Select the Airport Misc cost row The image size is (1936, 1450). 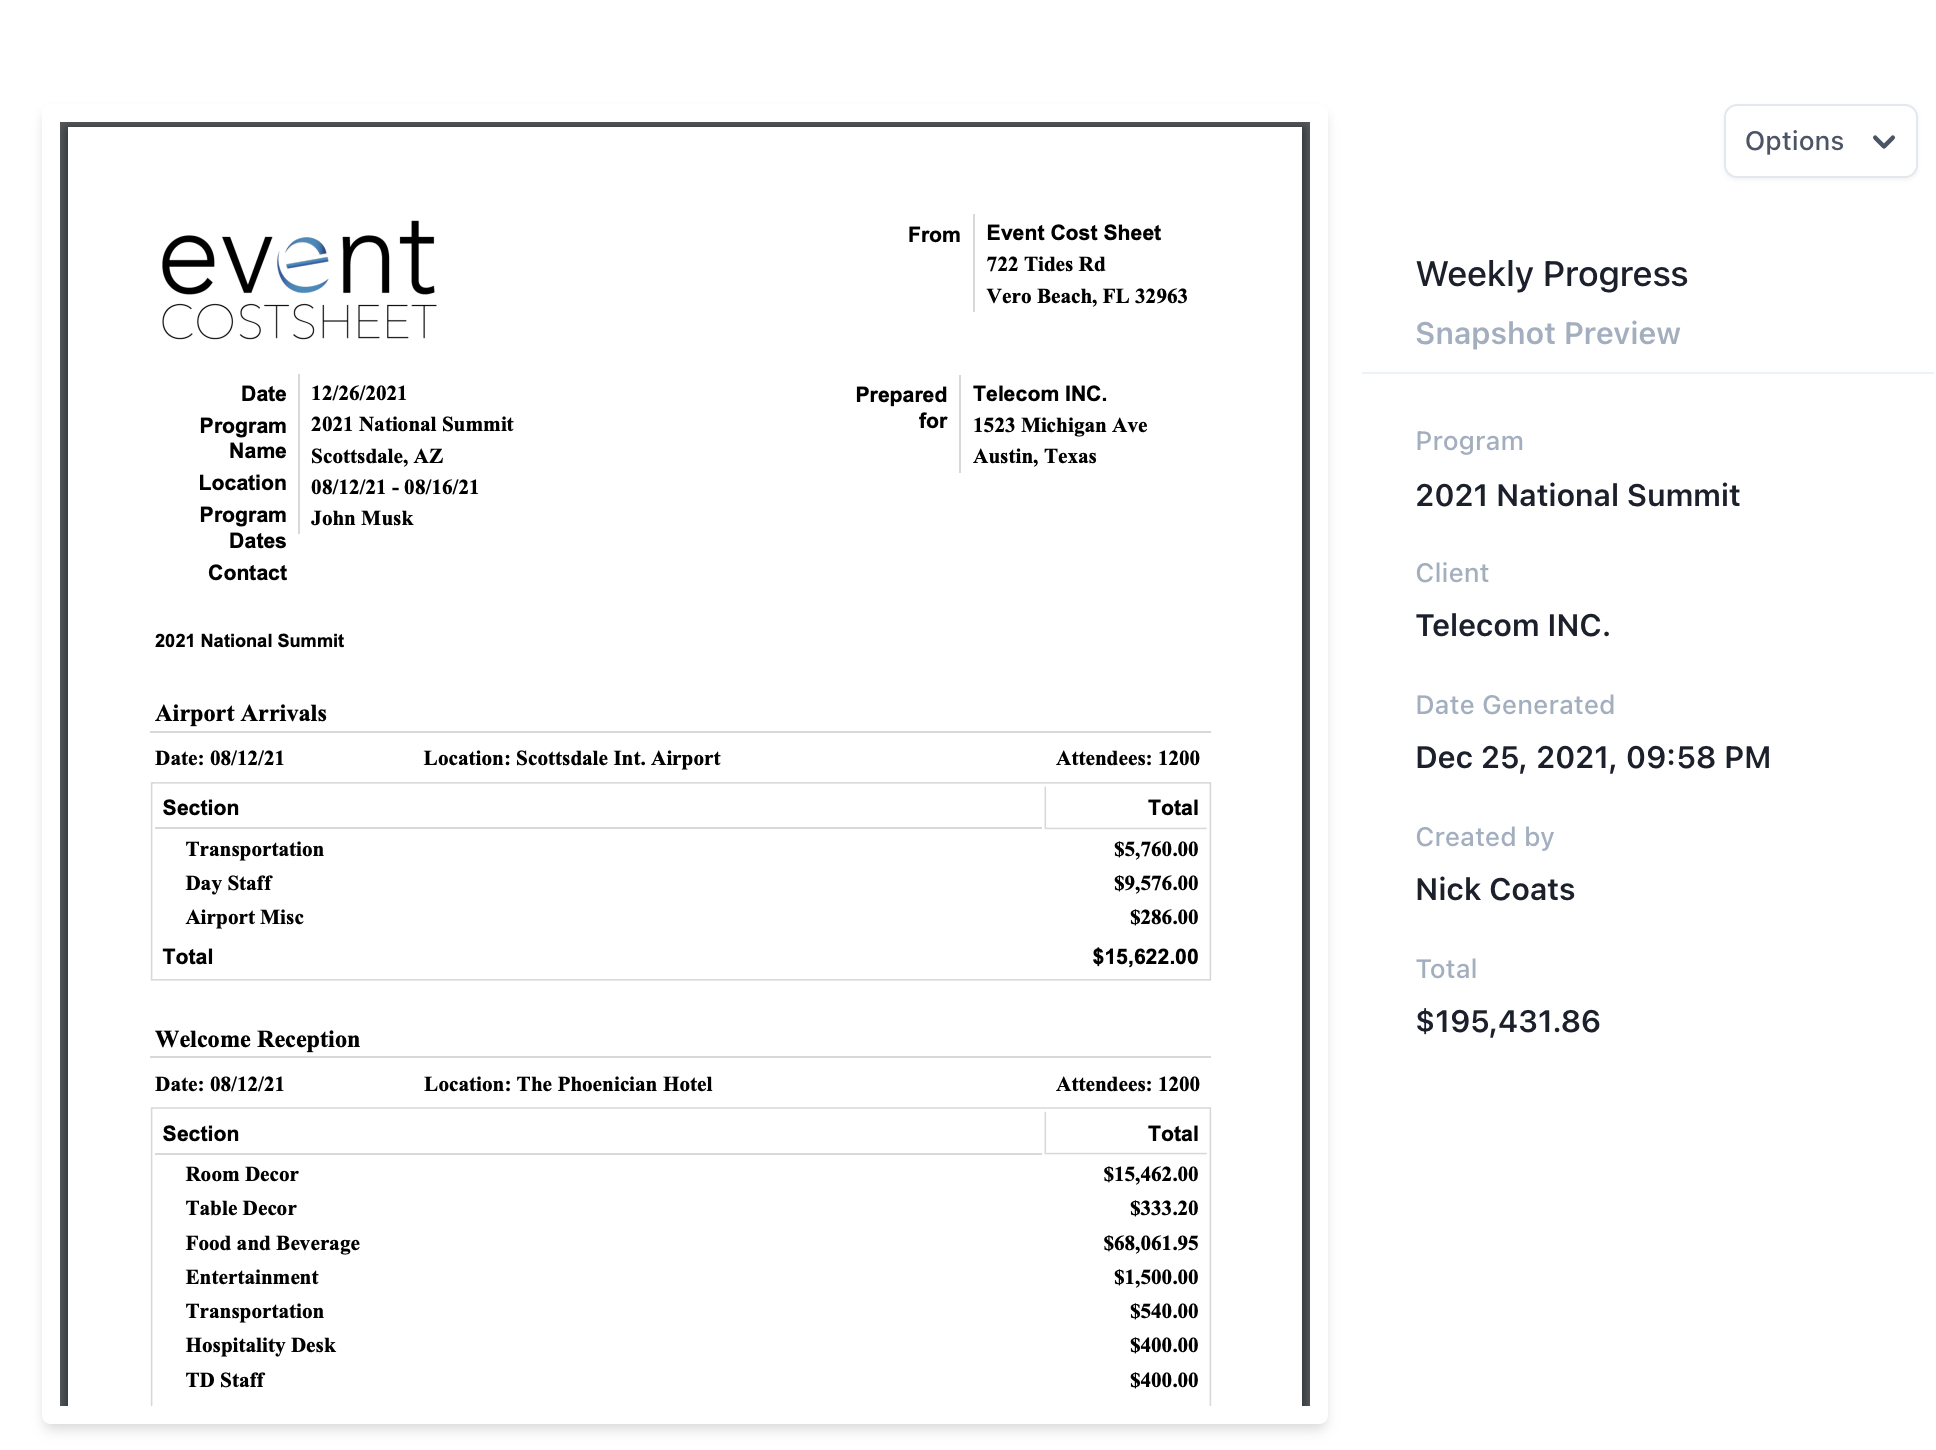[244, 917]
